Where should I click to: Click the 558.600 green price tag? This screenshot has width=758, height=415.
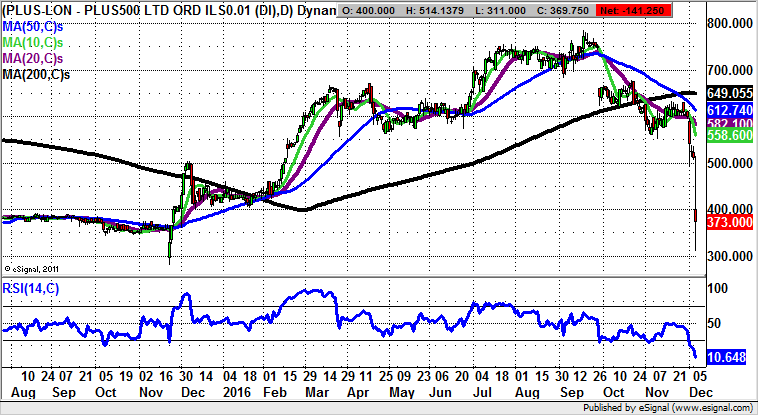[x=728, y=135]
